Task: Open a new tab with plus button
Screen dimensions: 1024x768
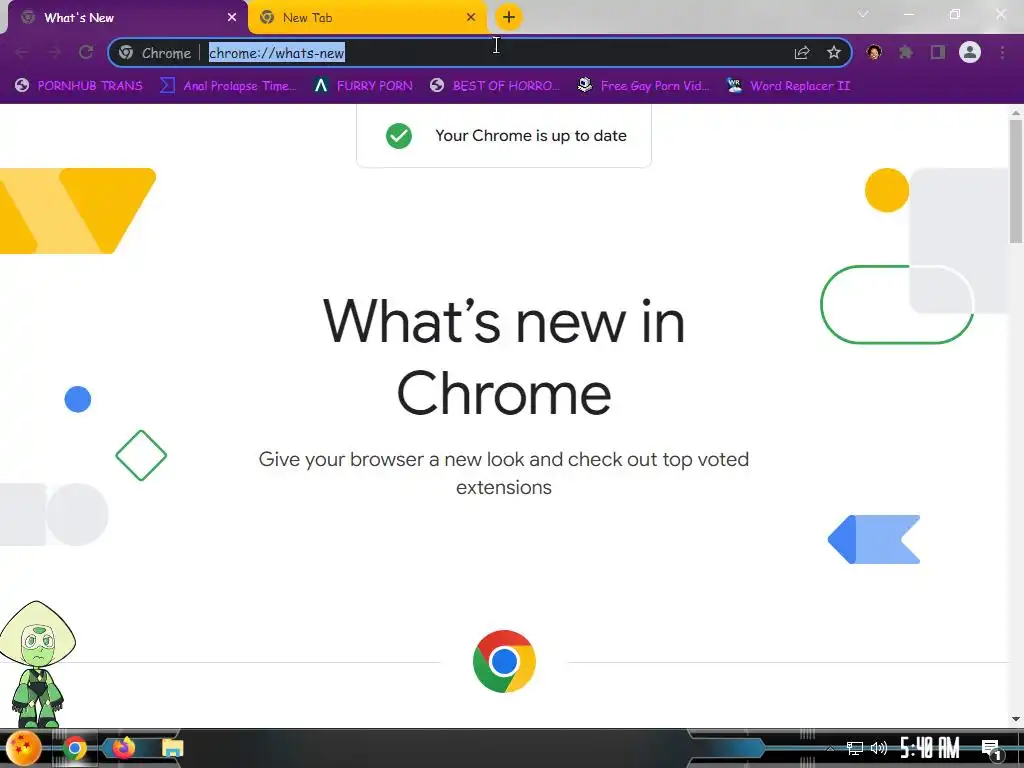Action: coord(509,17)
